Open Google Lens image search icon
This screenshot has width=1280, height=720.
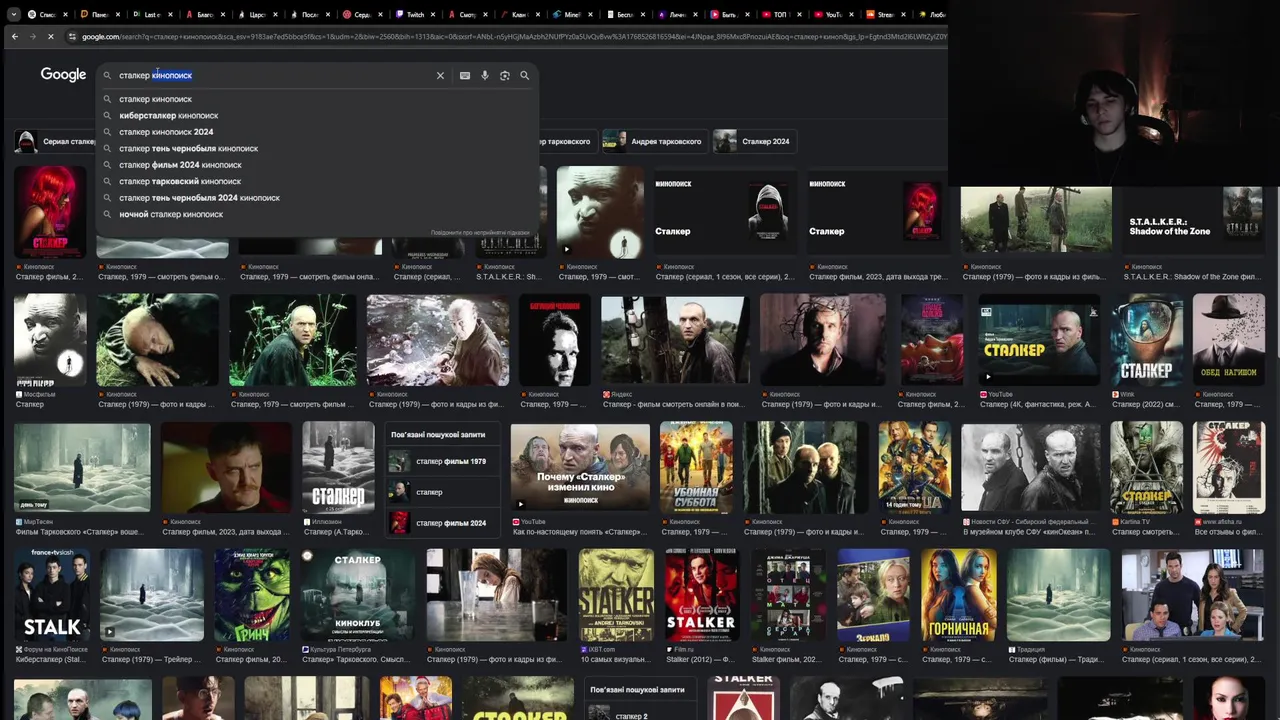click(x=505, y=75)
